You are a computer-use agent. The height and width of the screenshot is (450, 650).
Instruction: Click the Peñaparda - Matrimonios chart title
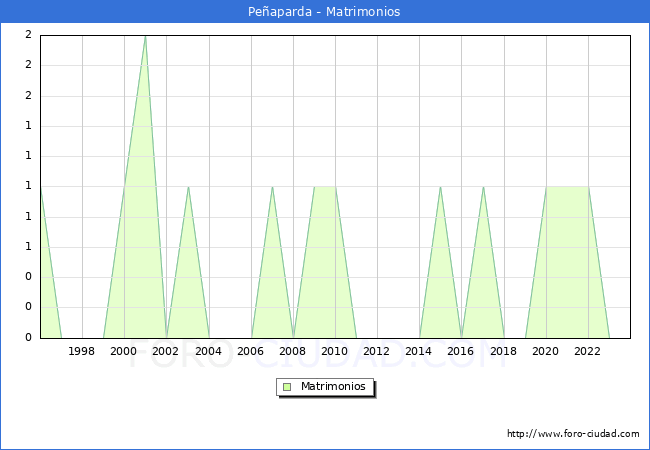click(x=324, y=12)
